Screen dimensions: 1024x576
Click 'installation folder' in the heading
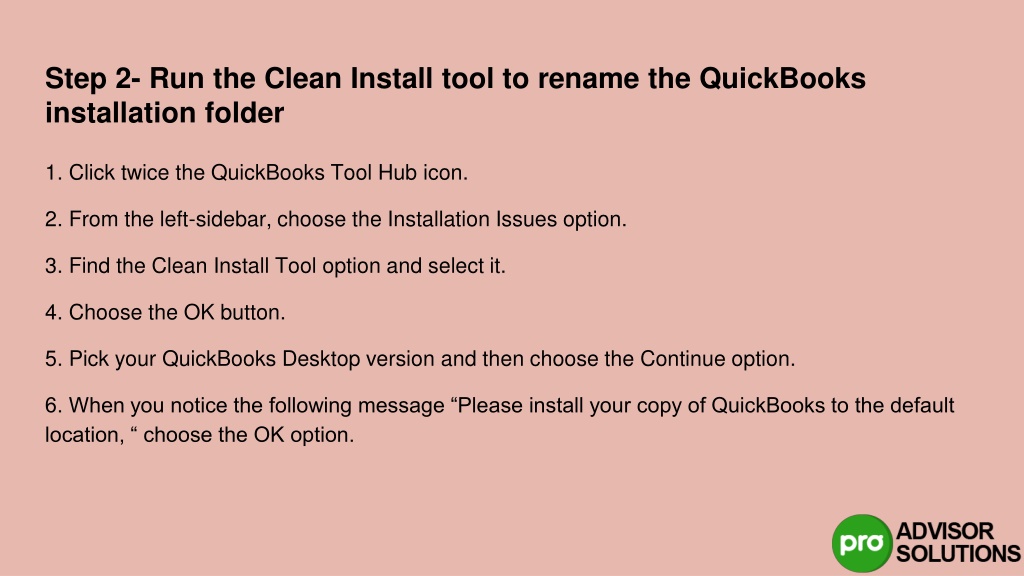point(165,113)
